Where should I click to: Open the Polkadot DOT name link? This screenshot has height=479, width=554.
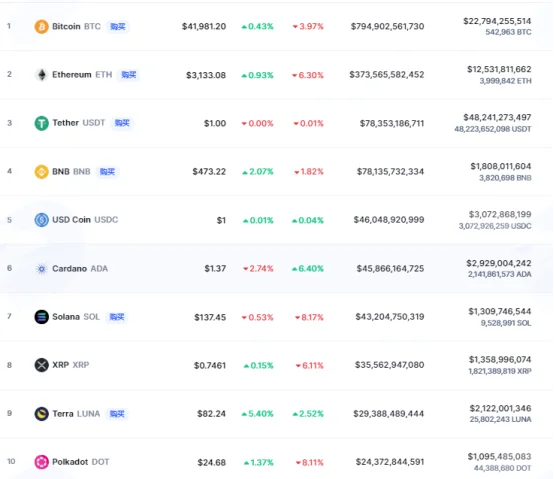(x=81, y=462)
